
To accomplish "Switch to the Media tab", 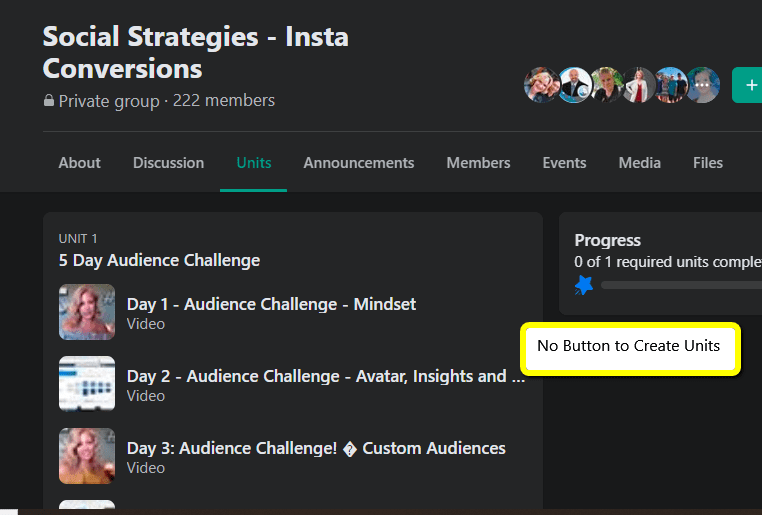I will point(640,163).
